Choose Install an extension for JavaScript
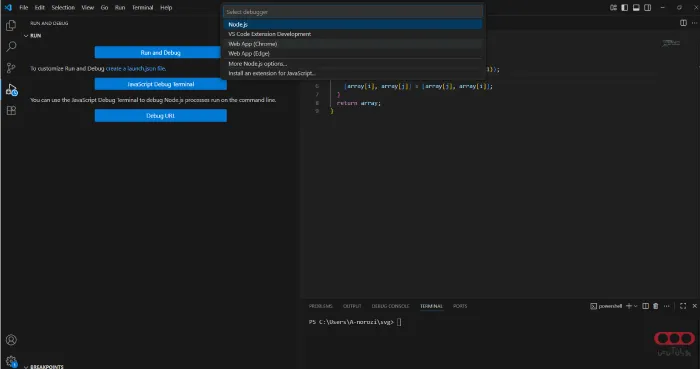This screenshot has width=700, height=369. (x=353, y=73)
